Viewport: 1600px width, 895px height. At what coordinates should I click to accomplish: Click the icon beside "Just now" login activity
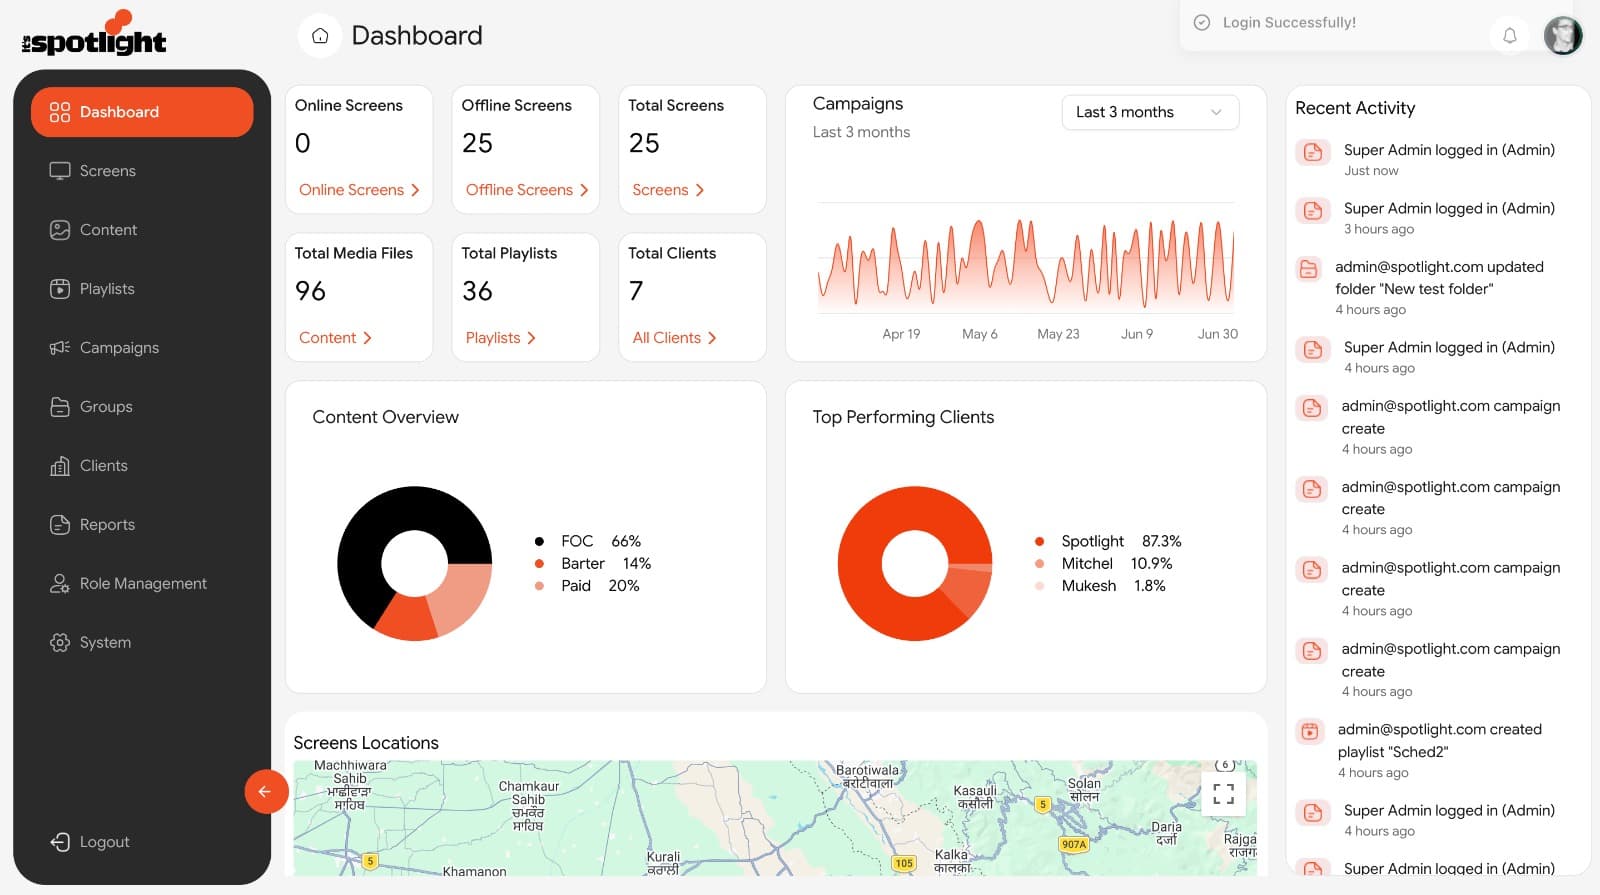tap(1313, 152)
